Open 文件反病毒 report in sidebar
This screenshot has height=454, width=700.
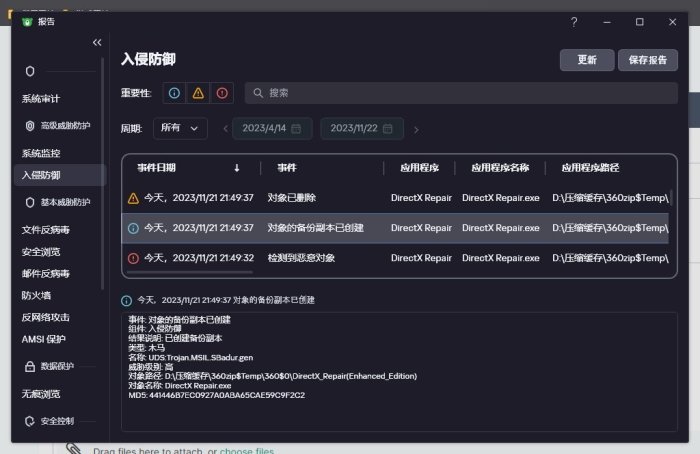(46, 230)
